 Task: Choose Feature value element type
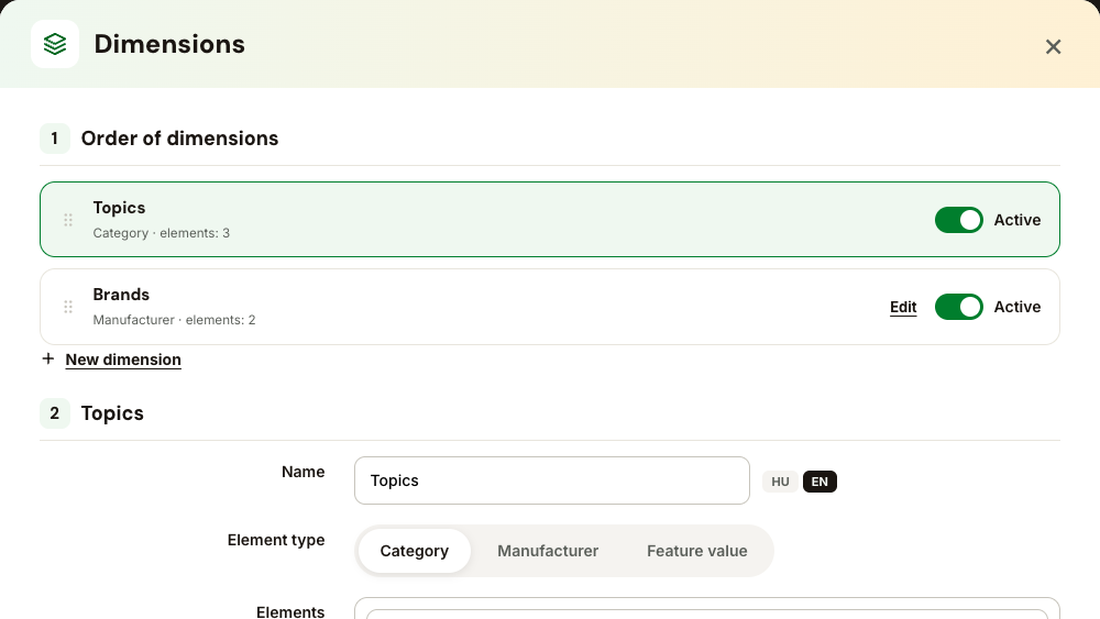[697, 551]
